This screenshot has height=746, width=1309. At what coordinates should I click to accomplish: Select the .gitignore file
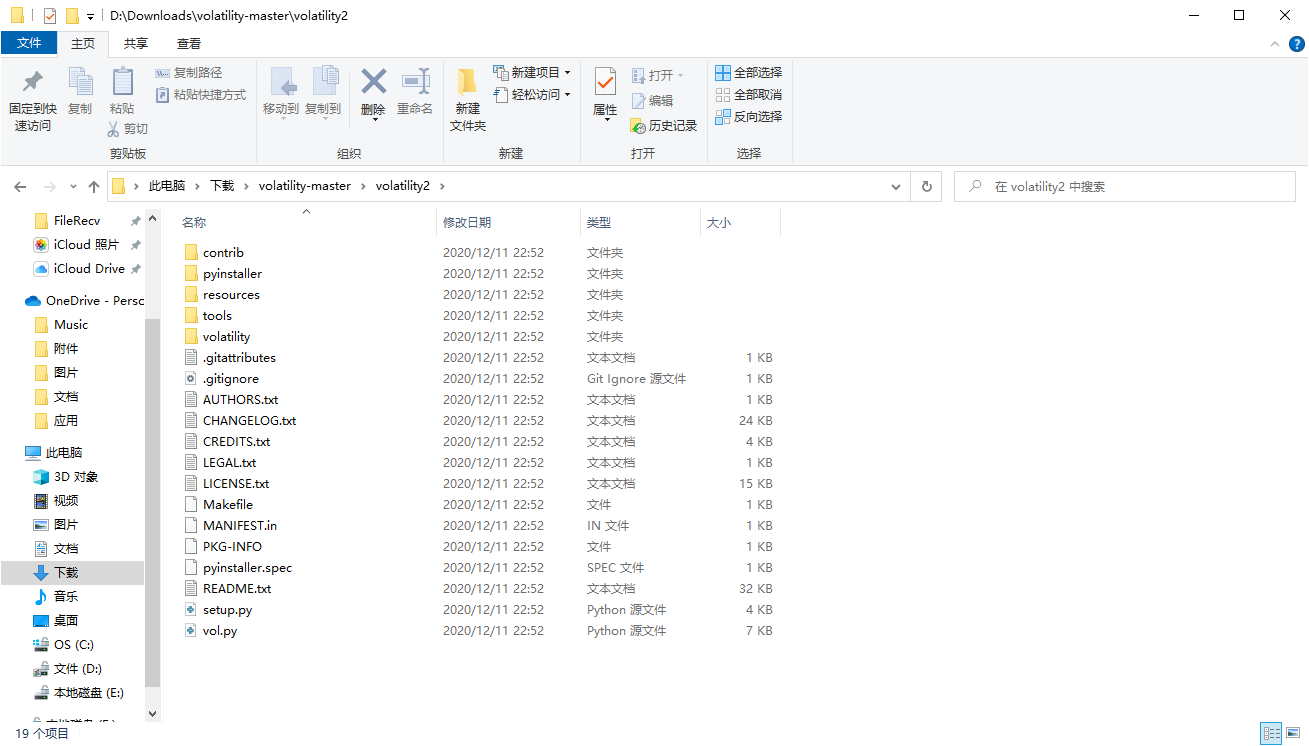click(230, 379)
